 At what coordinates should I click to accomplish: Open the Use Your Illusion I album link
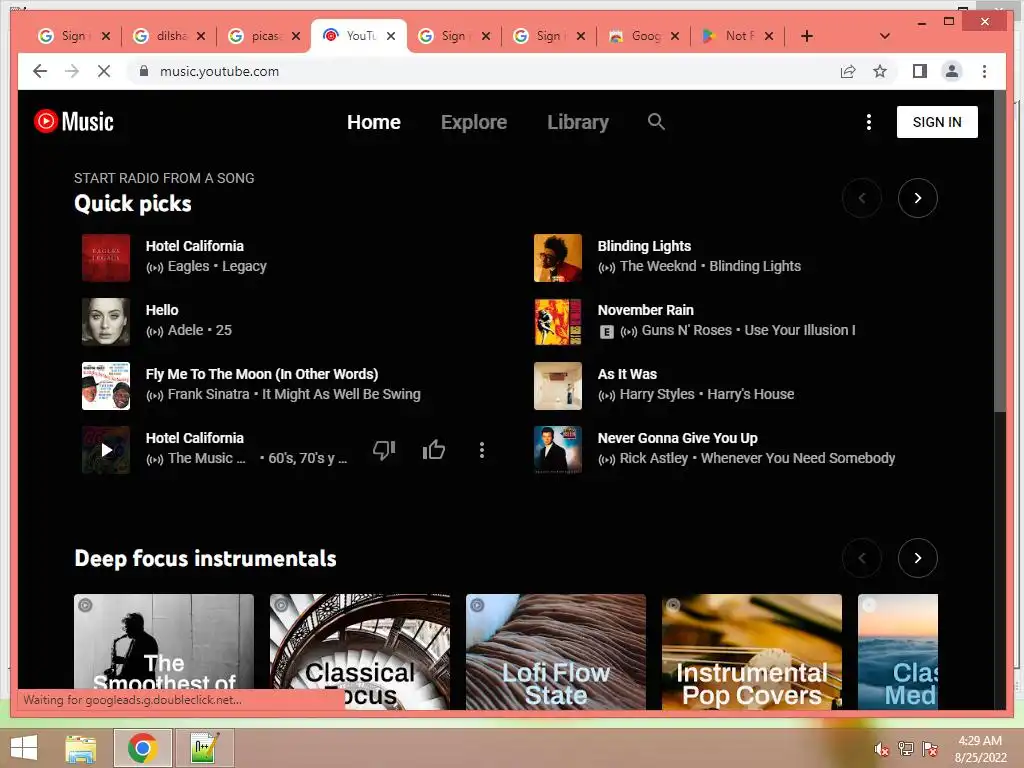tap(799, 330)
